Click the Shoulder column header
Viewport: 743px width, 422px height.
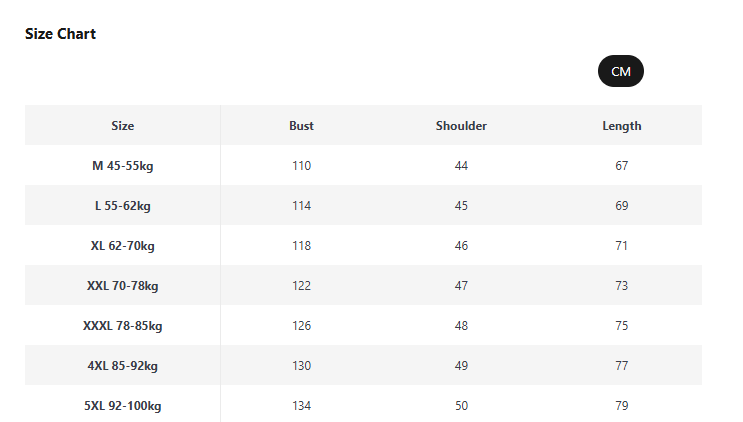461,126
